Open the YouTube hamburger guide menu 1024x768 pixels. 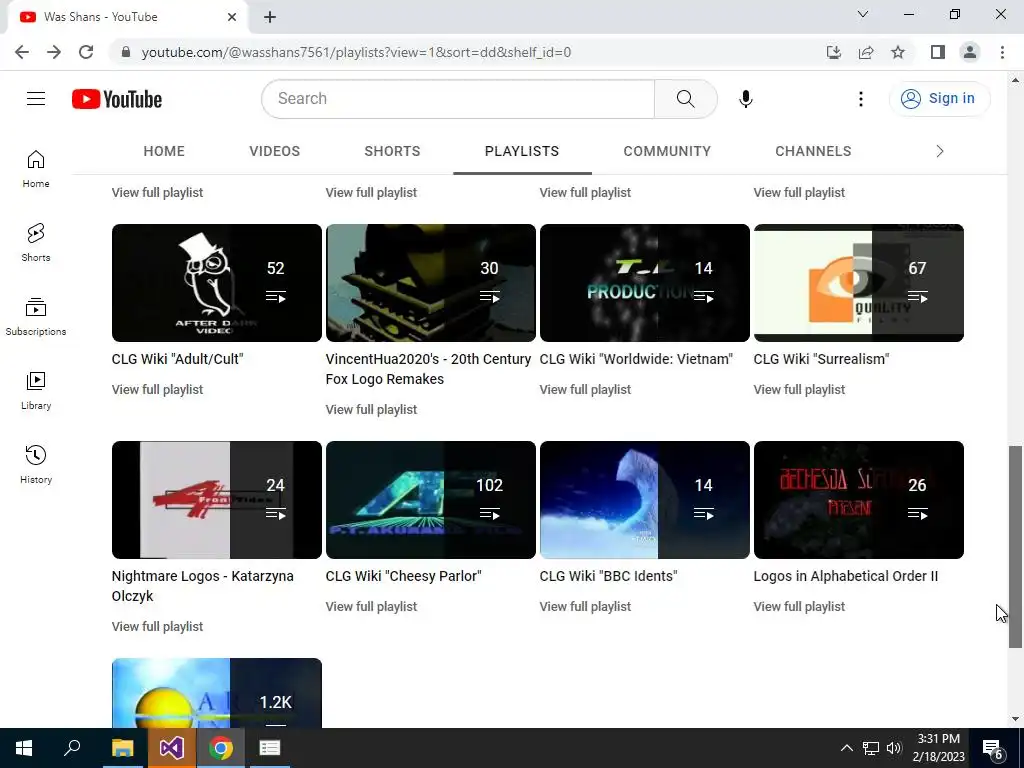36,99
